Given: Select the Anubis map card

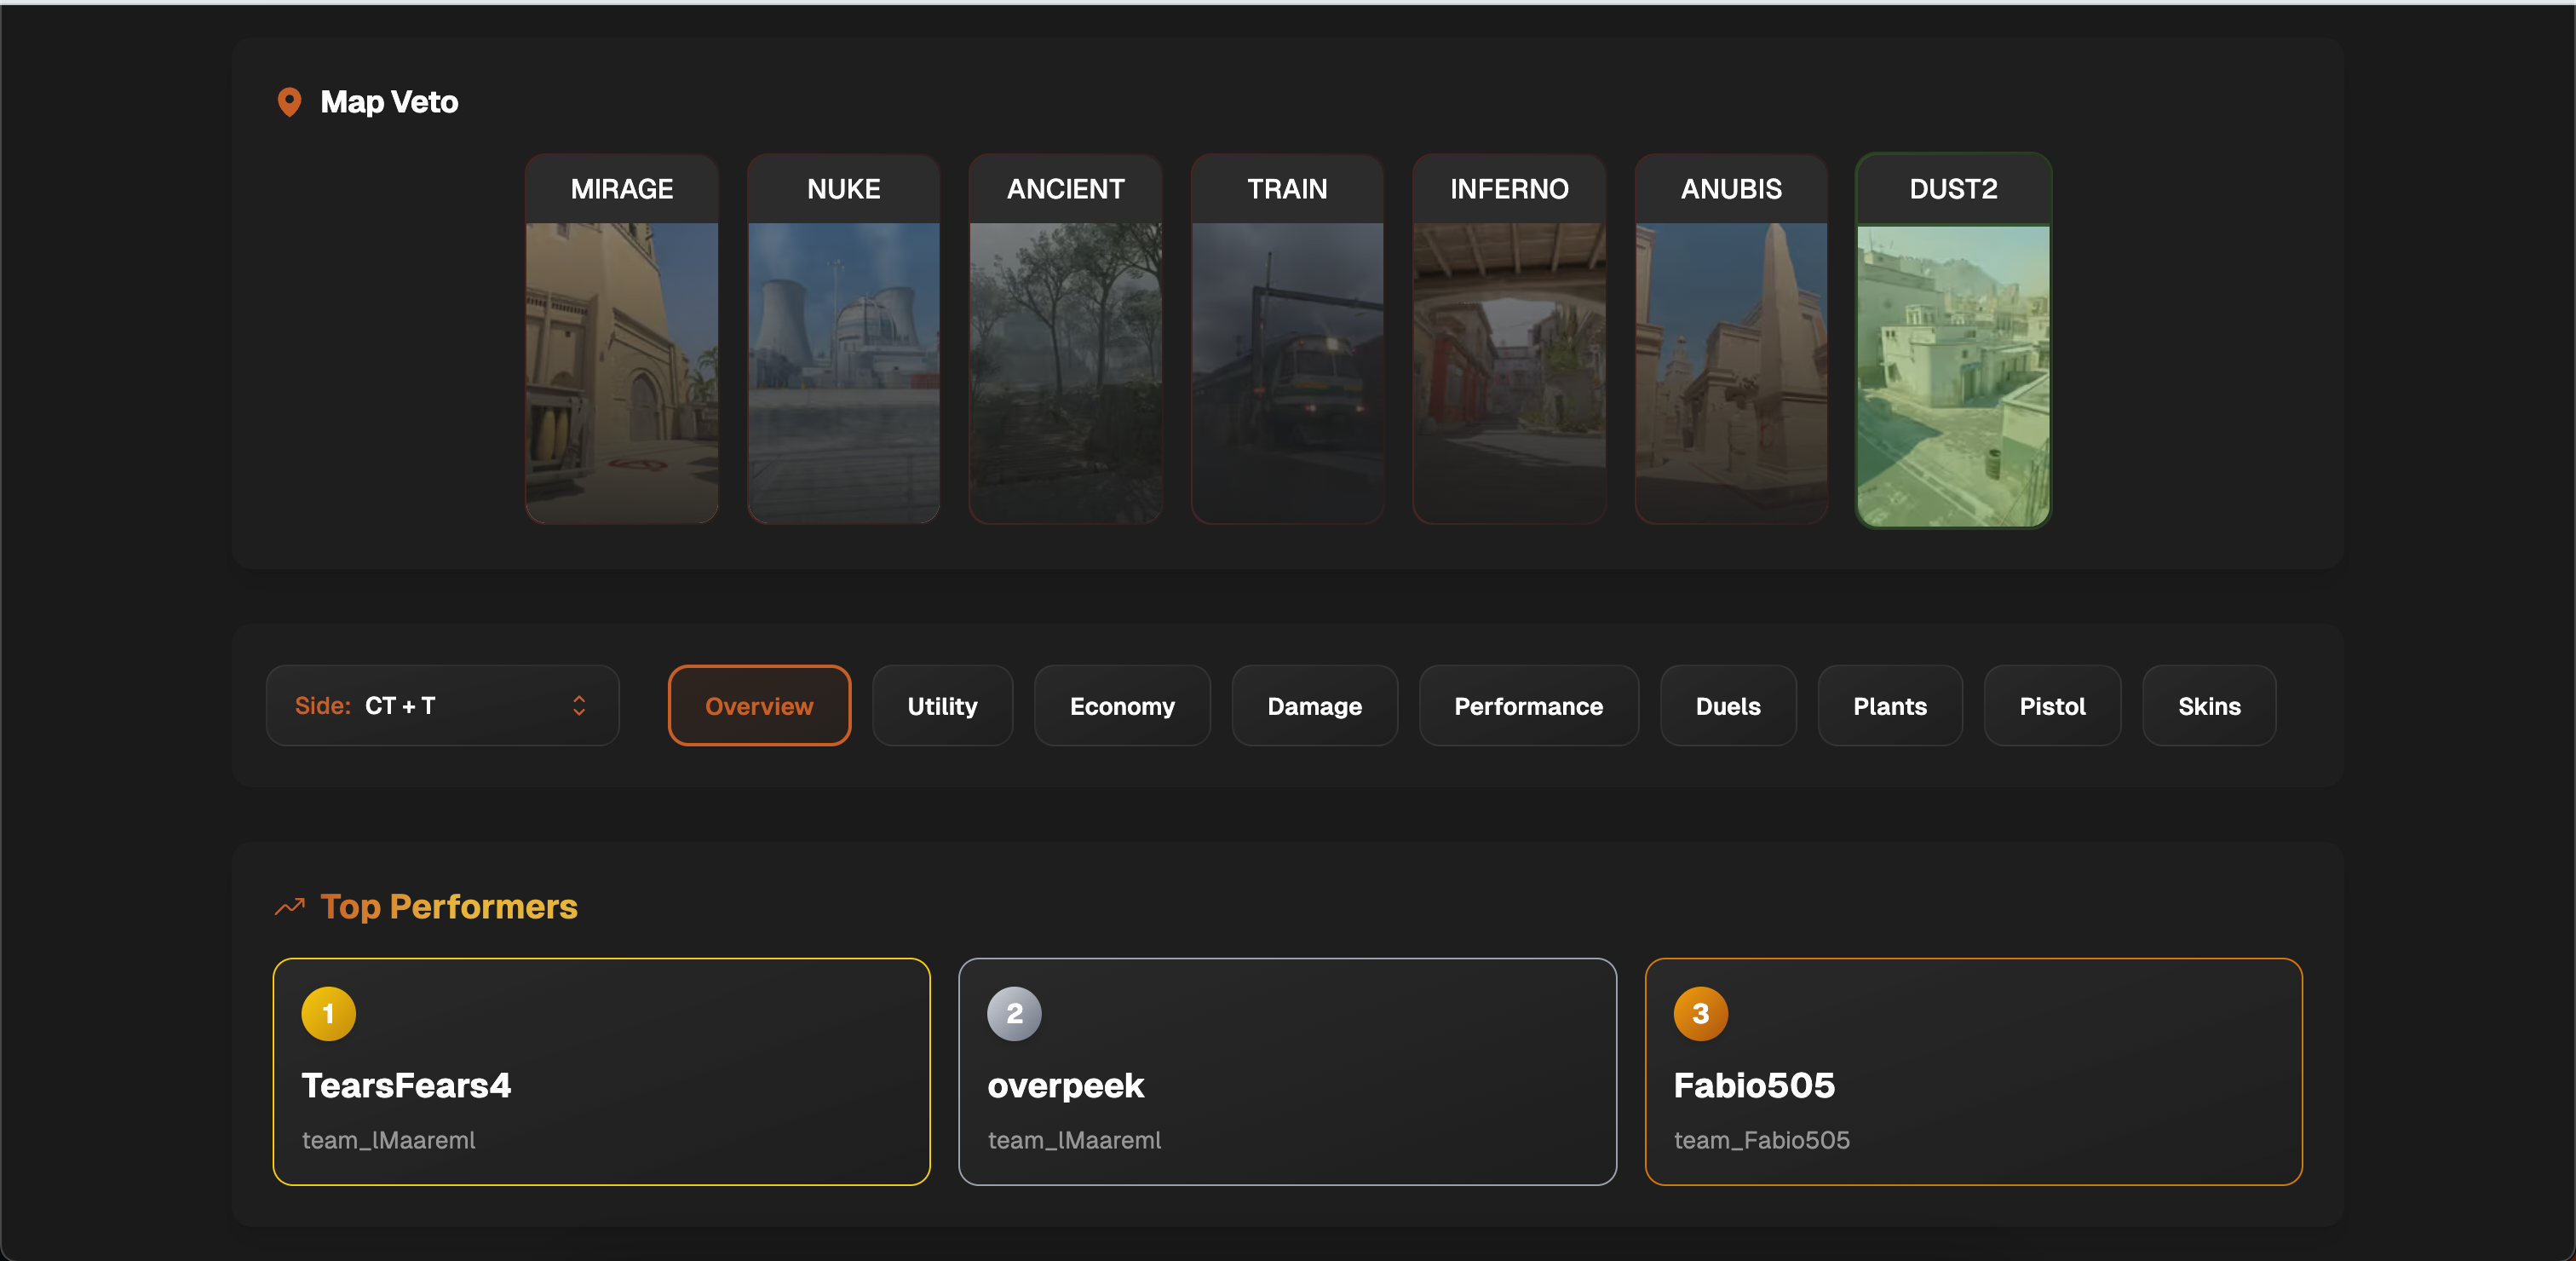Looking at the screenshot, I should point(1732,339).
